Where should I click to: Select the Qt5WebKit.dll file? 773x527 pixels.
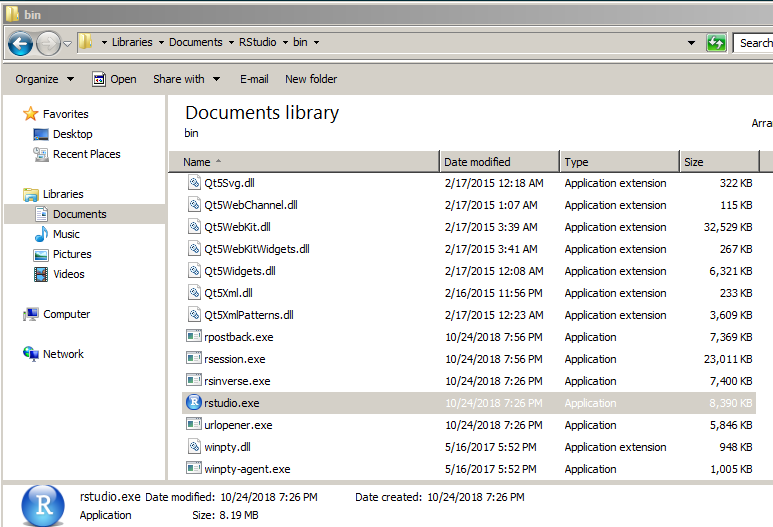(237, 227)
